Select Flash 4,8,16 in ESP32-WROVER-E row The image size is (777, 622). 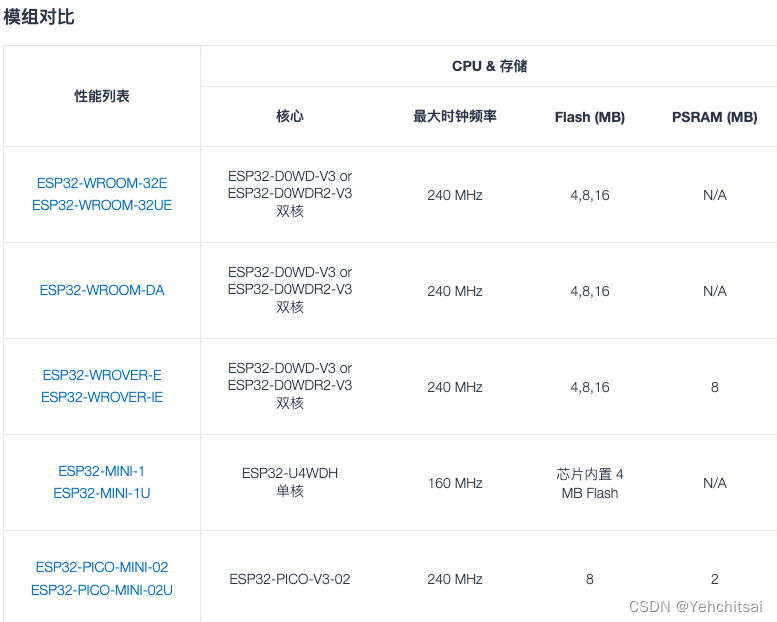click(590, 387)
